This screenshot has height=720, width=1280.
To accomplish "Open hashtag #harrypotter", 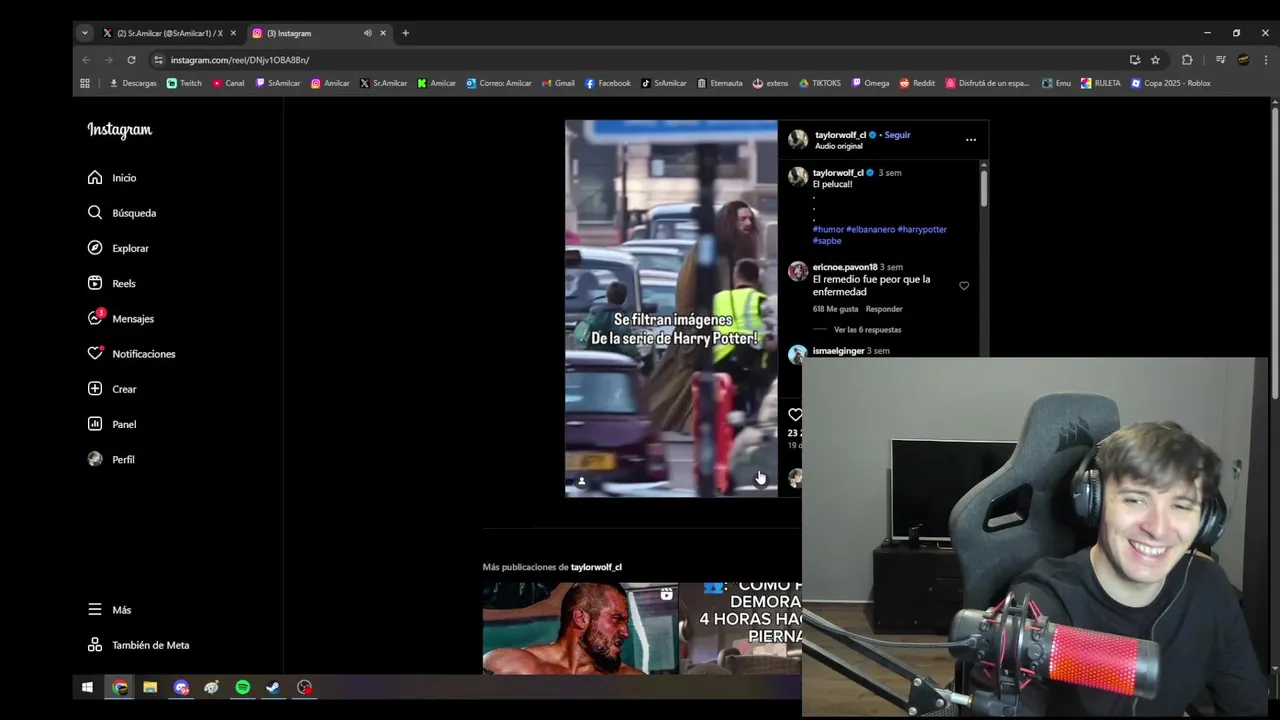I will click(922, 229).
